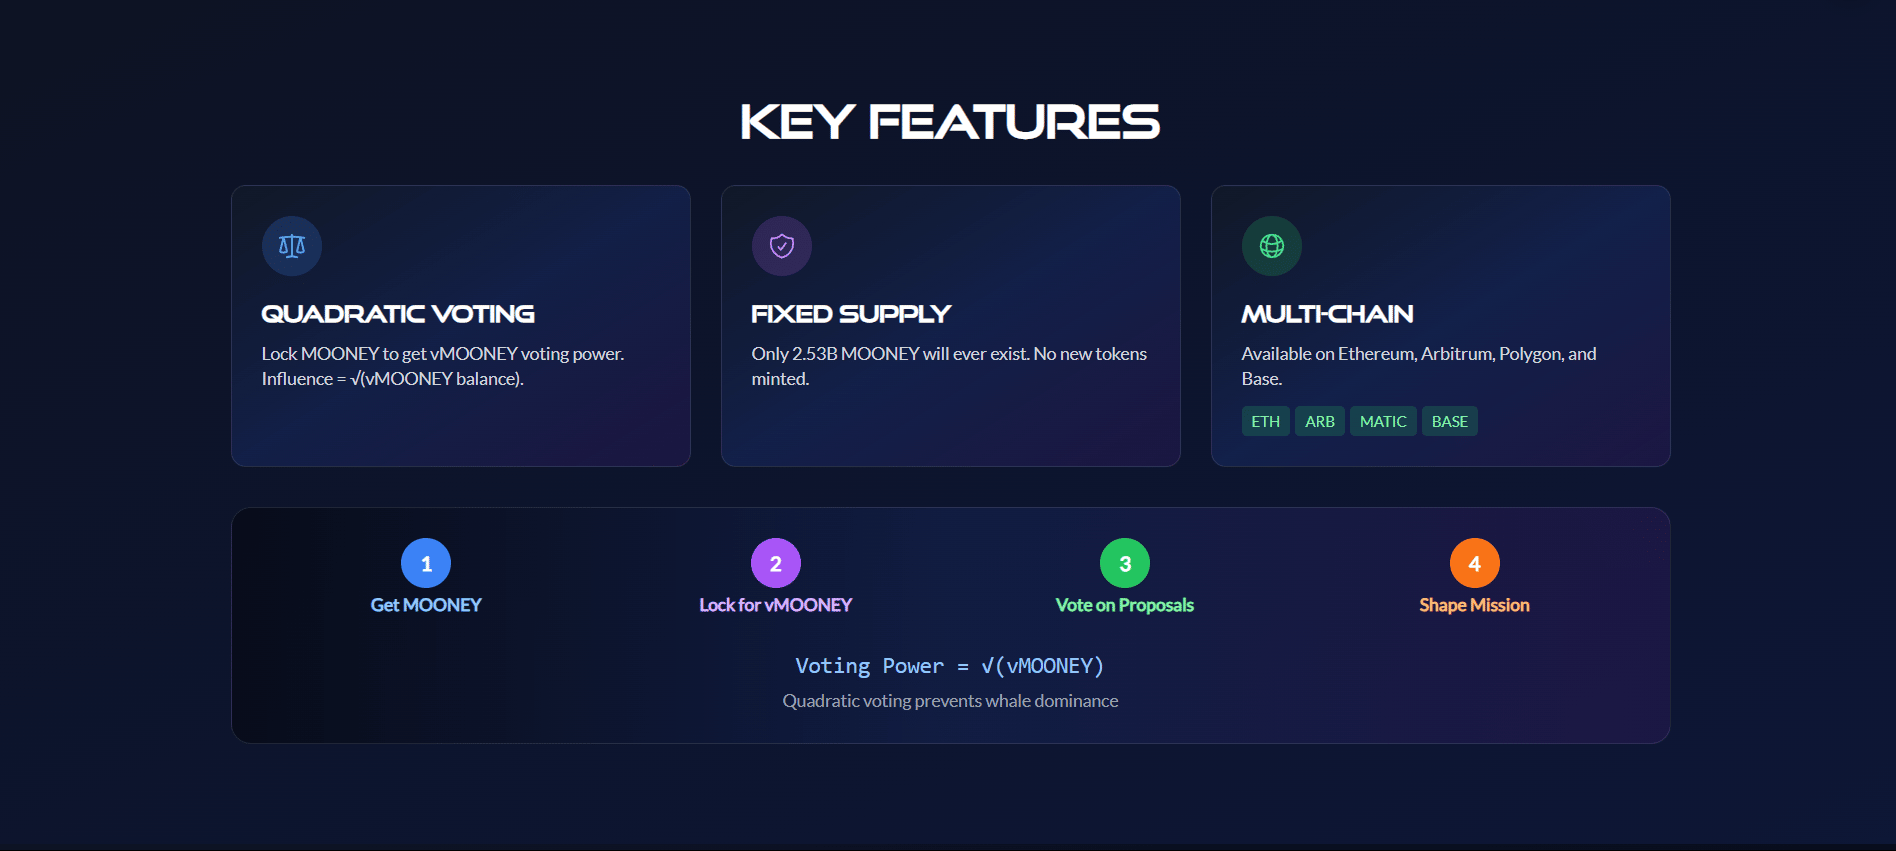Click the Quadratic Voting card heading
Image resolution: width=1896 pixels, height=851 pixels.
pyautogui.click(x=398, y=314)
